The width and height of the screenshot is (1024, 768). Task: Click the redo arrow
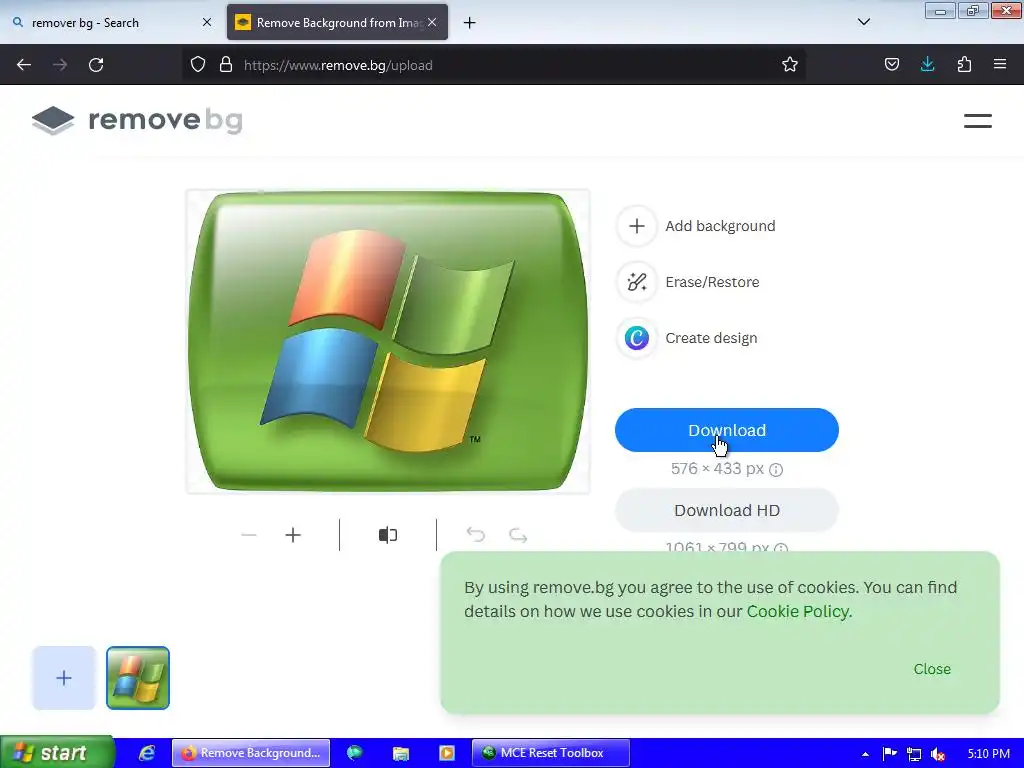pos(518,536)
